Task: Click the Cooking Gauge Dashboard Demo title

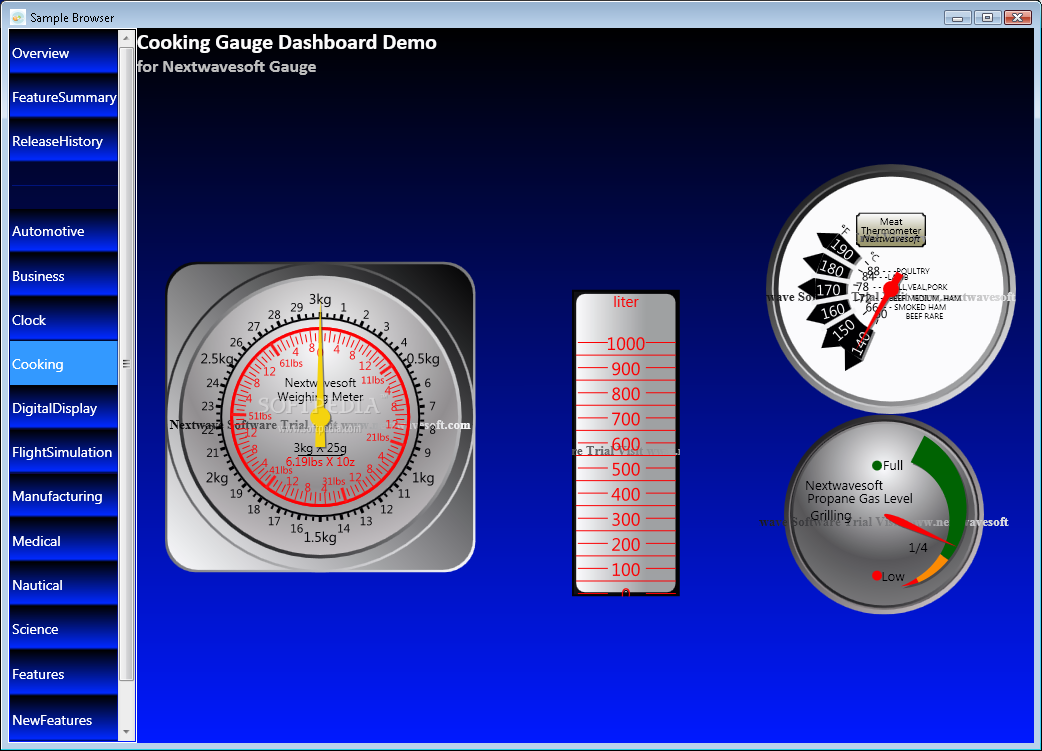Action: pyautogui.click(x=286, y=42)
